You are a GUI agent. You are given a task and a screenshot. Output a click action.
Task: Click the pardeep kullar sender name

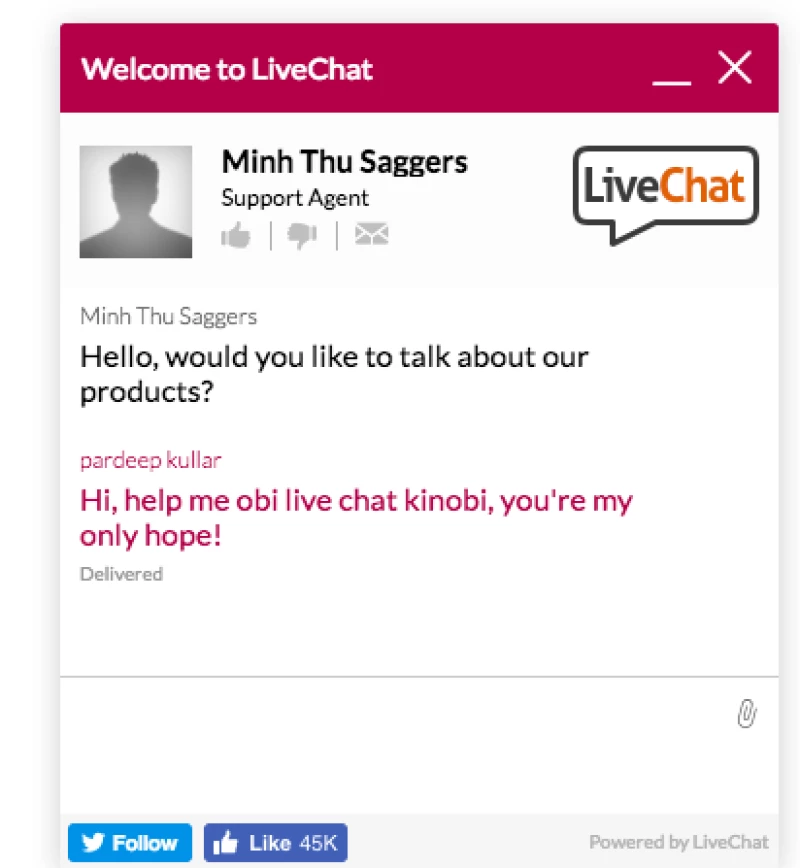tap(150, 461)
